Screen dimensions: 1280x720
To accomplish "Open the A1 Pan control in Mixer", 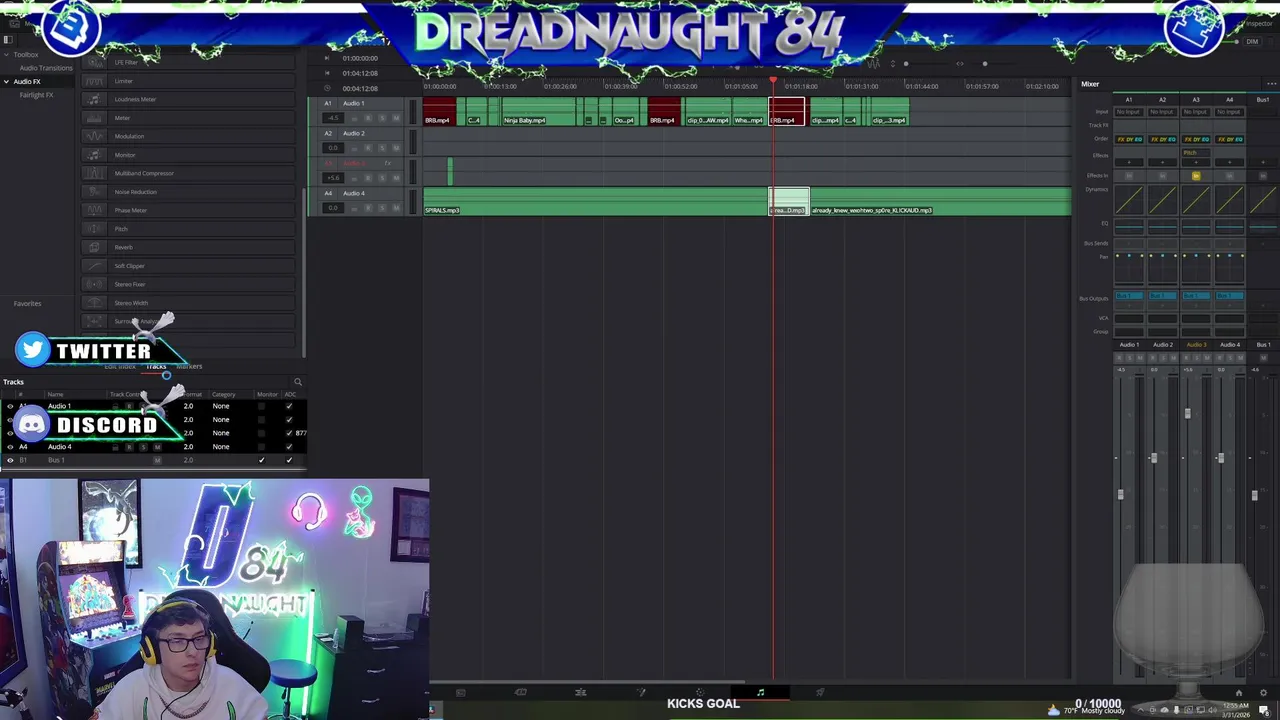I will tap(1129, 267).
